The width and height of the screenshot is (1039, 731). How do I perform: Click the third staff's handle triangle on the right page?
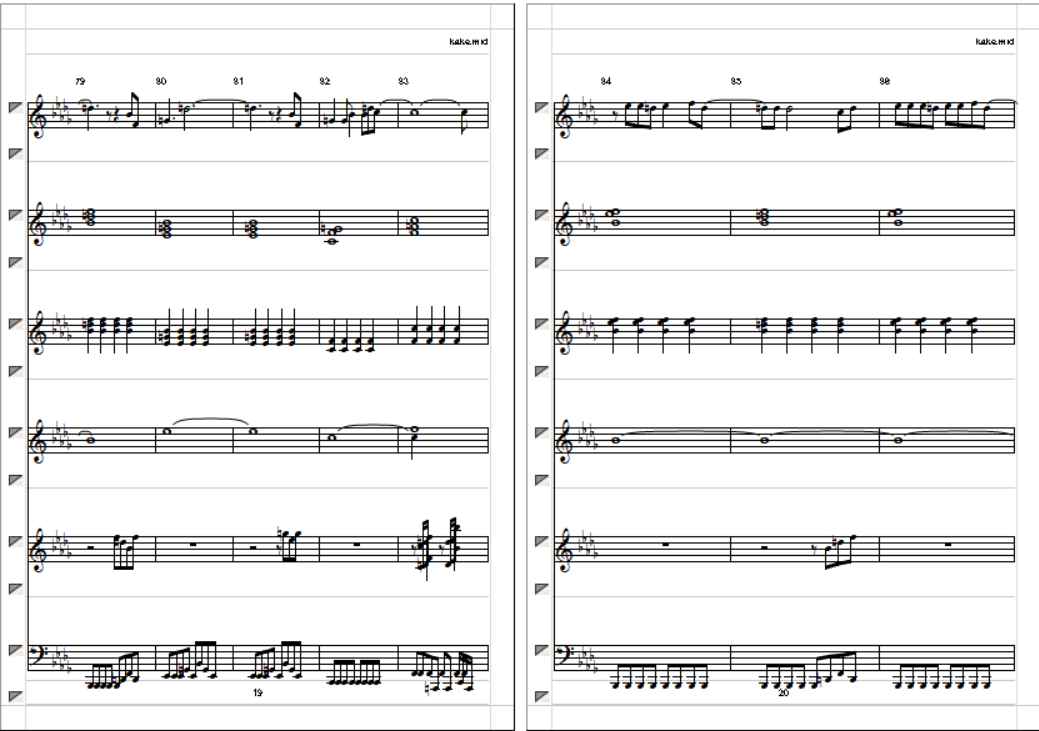(541, 324)
